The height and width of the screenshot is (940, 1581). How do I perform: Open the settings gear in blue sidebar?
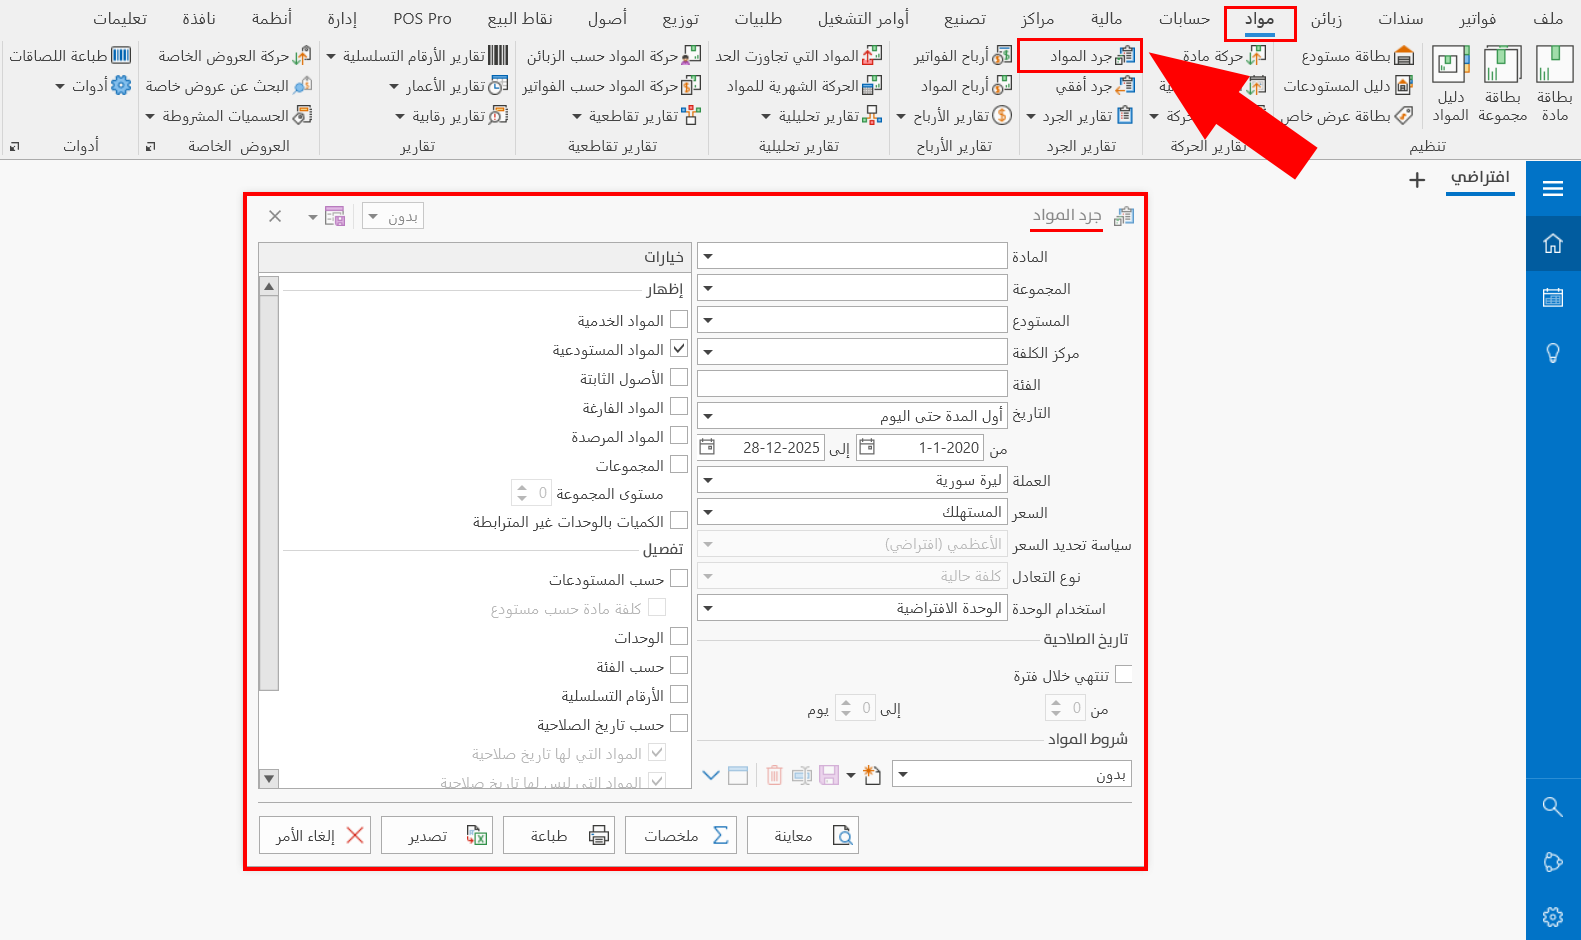coord(1553,916)
